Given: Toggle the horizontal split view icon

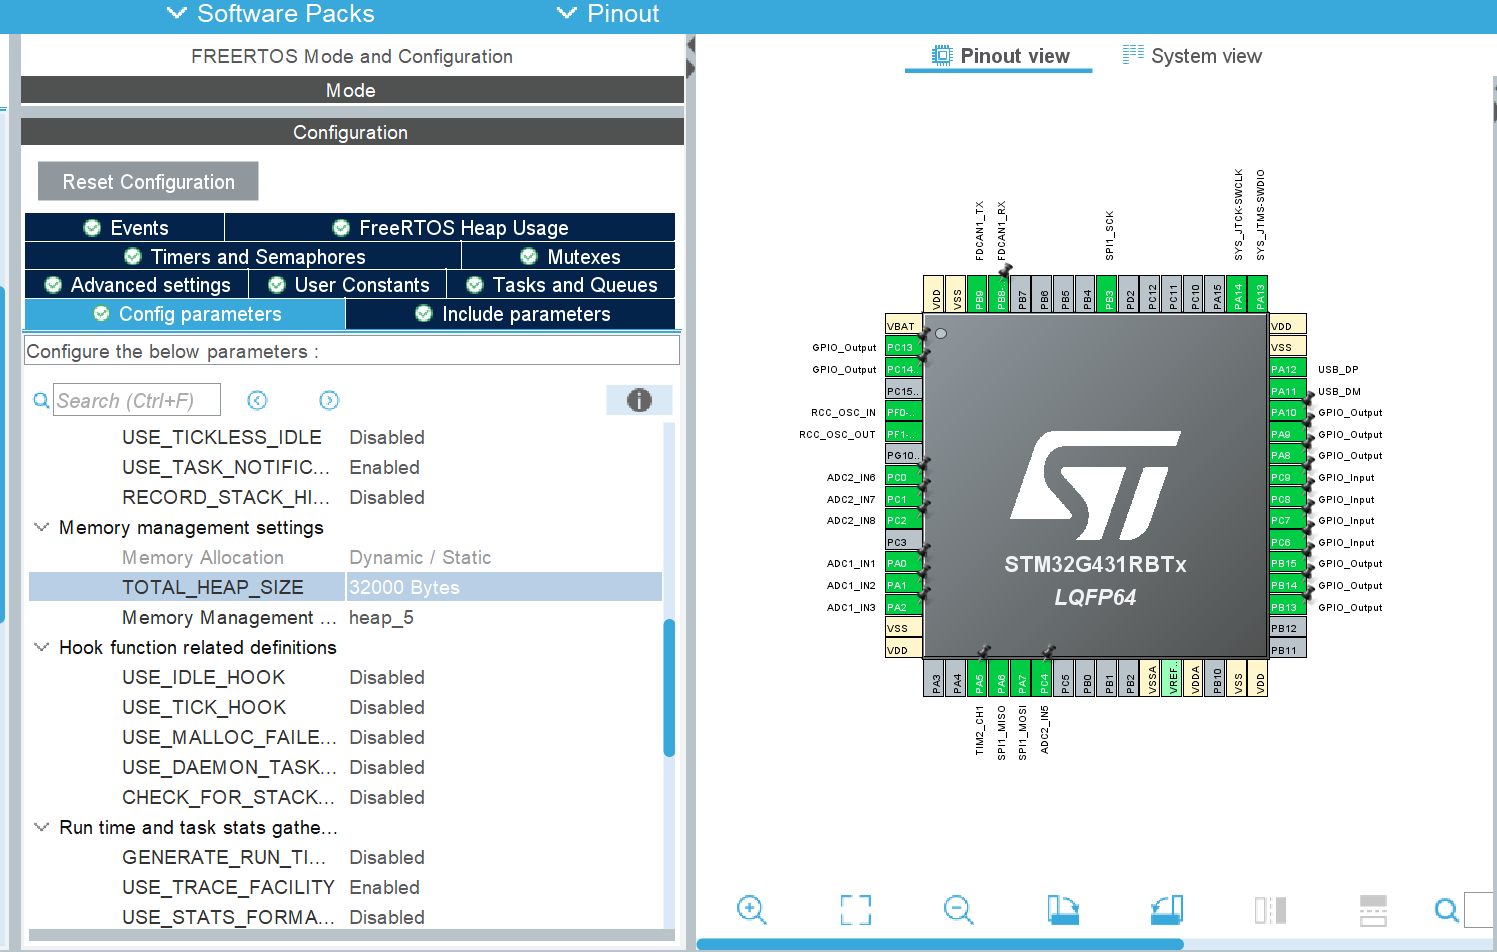Looking at the screenshot, I should 1373,909.
